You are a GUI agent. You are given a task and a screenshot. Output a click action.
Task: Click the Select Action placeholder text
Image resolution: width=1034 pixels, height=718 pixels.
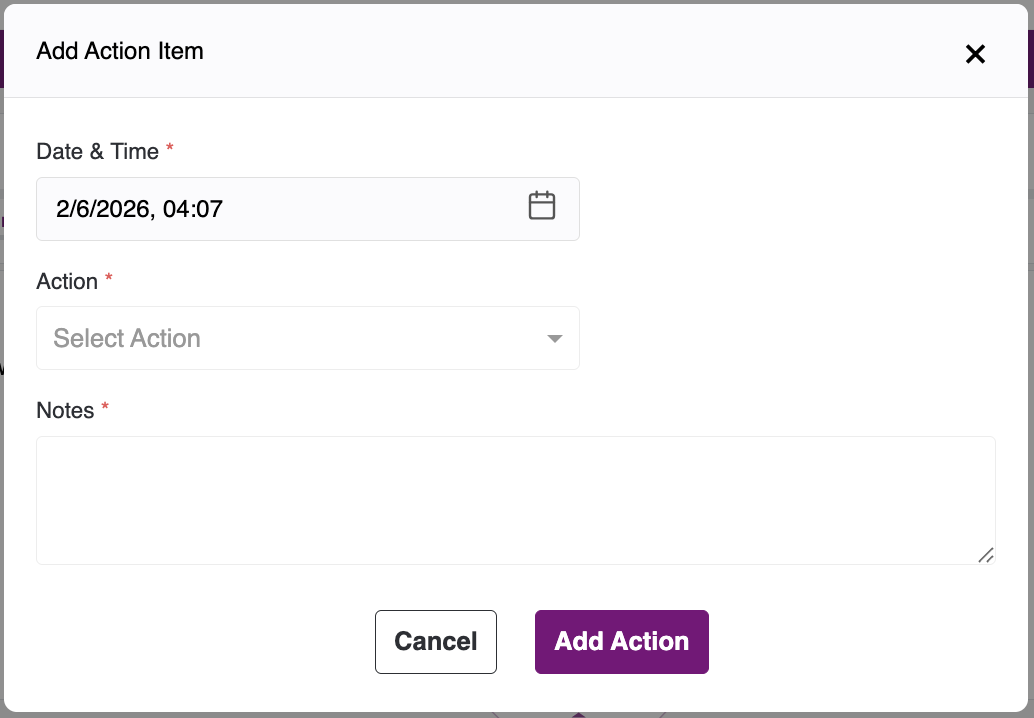(x=127, y=339)
